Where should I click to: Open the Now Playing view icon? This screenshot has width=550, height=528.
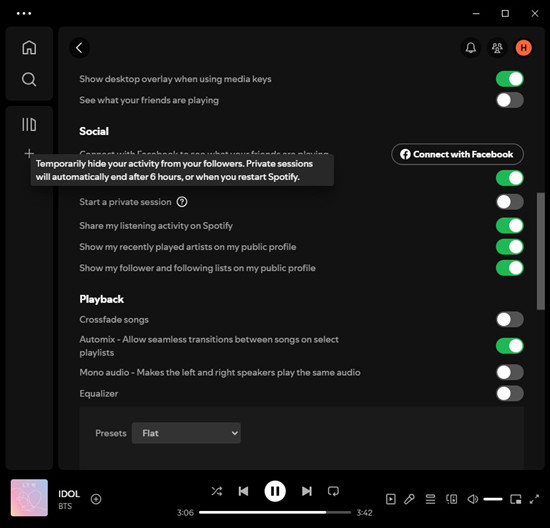(x=391, y=499)
